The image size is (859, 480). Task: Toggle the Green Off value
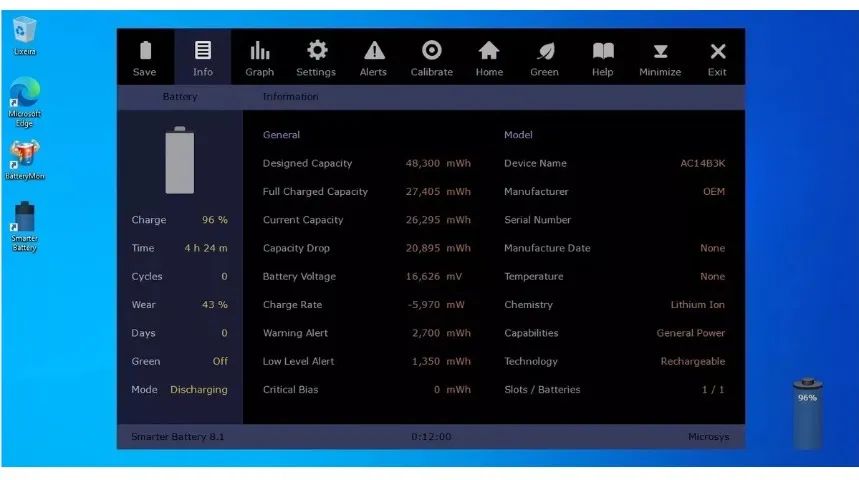pyautogui.click(x=219, y=362)
